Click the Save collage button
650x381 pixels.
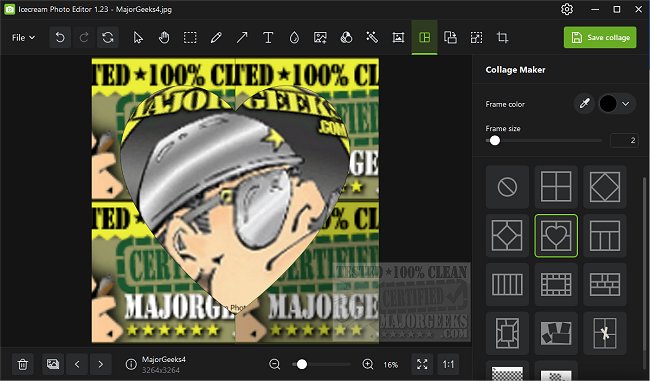pyautogui.click(x=600, y=37)
